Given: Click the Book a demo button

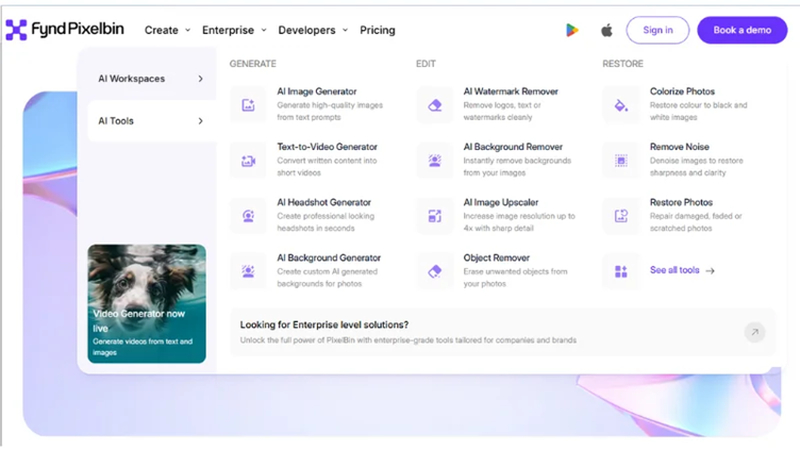Looking at the screenshot, I should point(742,30).
